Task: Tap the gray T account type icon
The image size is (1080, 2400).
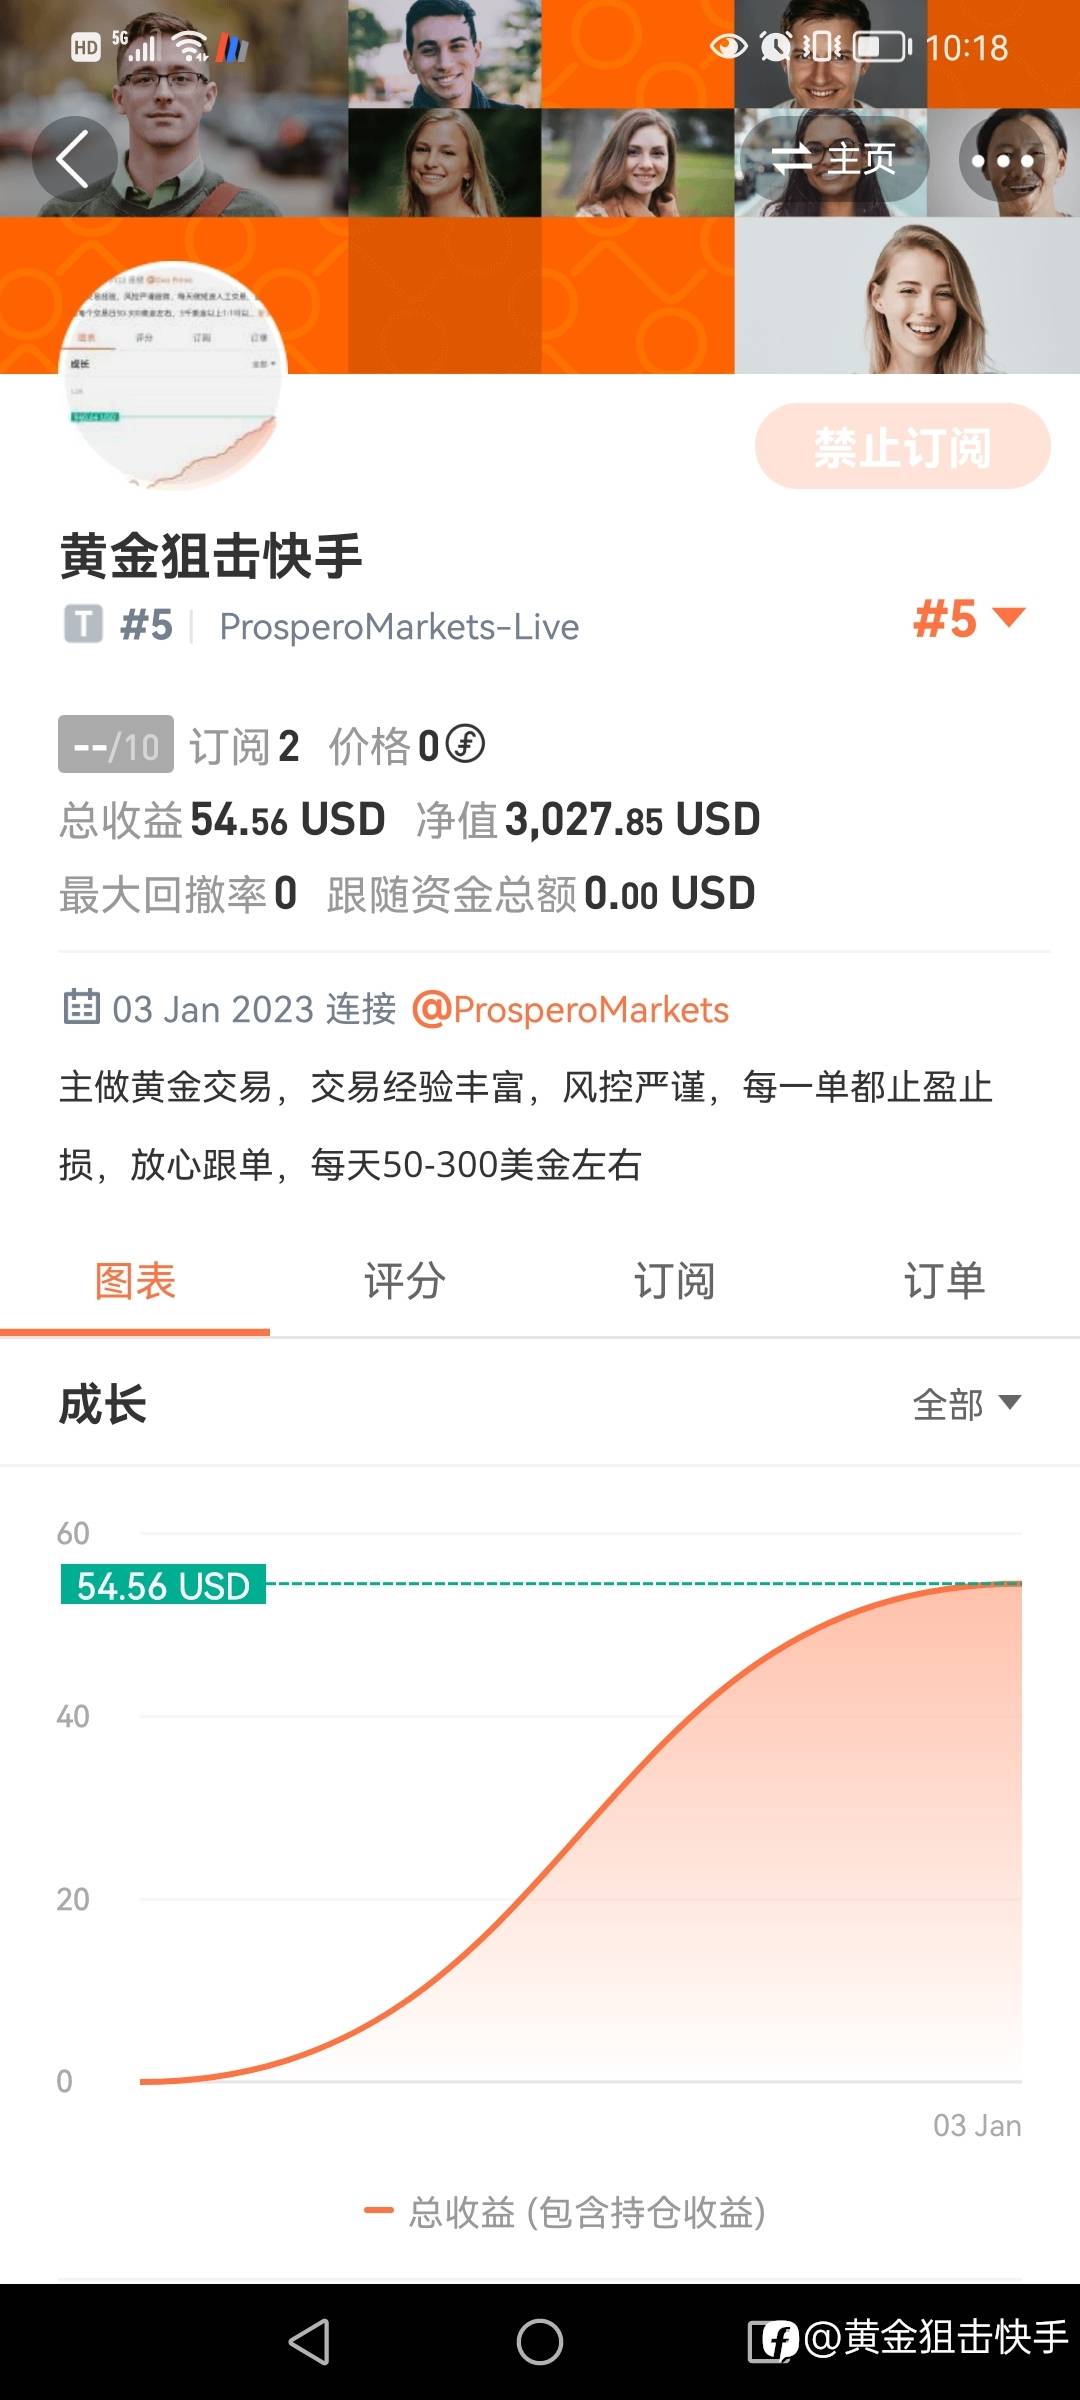Action: (84, 625)
